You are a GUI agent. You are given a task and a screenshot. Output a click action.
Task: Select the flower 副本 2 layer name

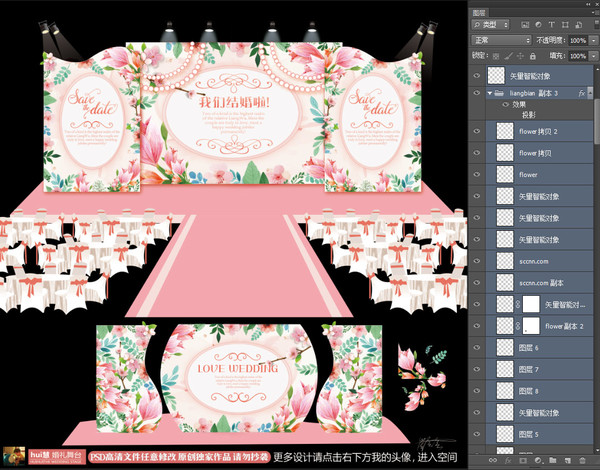564,326
